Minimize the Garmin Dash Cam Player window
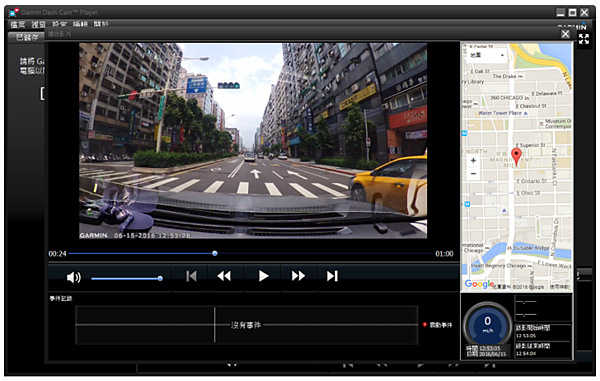 [561, 13]
